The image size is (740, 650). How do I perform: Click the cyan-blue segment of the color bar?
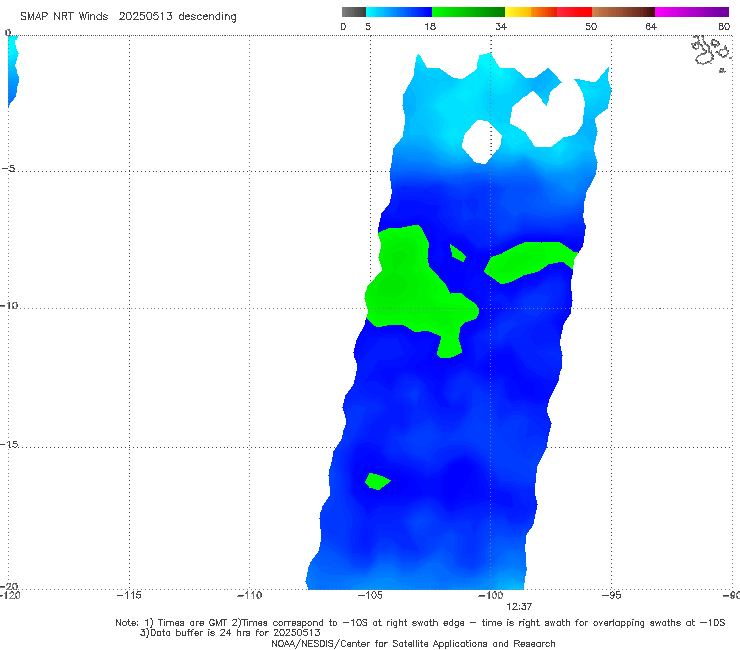pyautogui.click(x=399, y=12)
